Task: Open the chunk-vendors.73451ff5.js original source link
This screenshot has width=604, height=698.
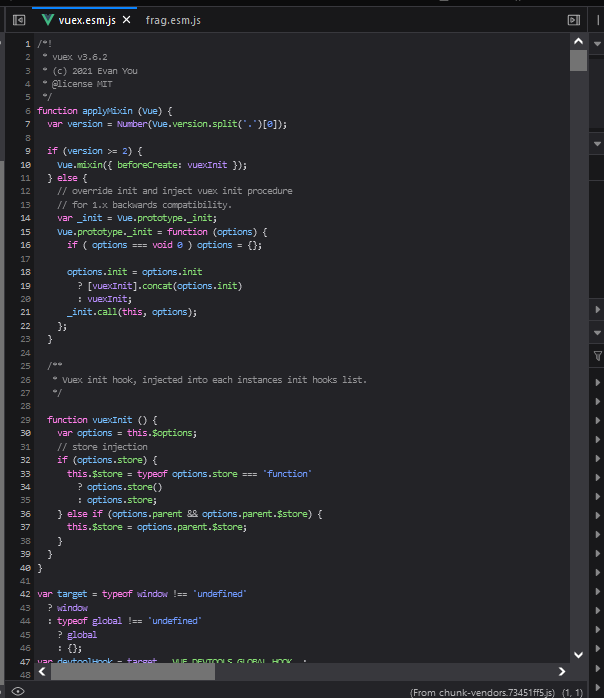Action: [482, 693]
